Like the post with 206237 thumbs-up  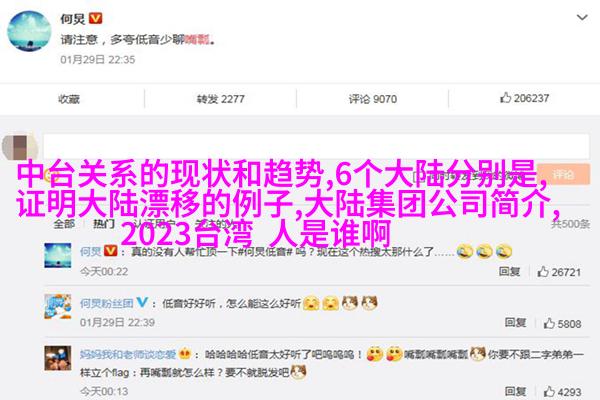pyautogui.click(x=525, y=98)
